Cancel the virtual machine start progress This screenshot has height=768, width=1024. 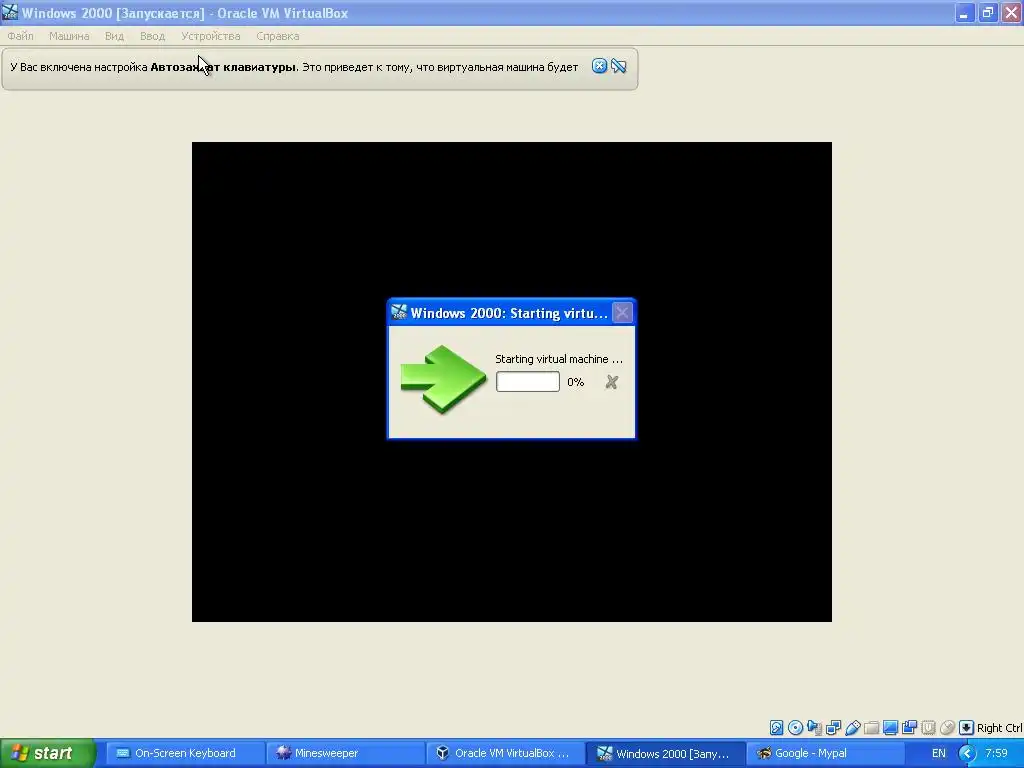pos(611,382)
